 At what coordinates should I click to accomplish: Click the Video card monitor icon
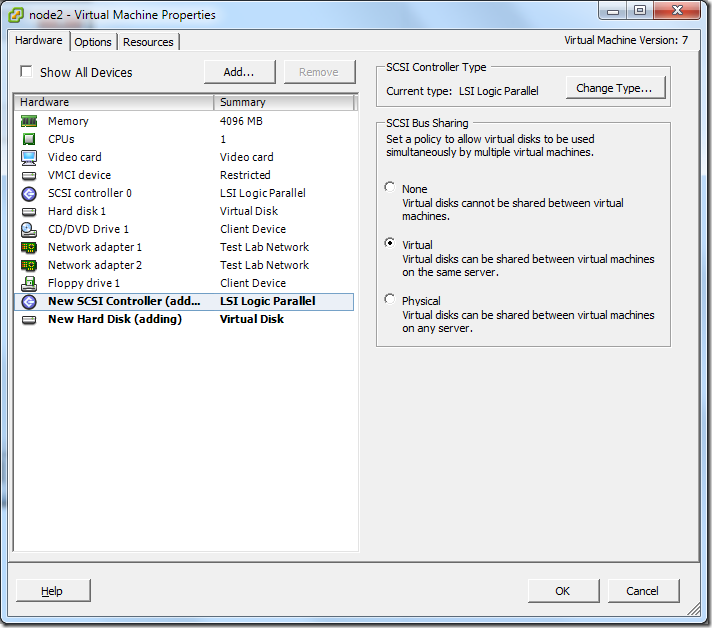click(x=29, y=157)
